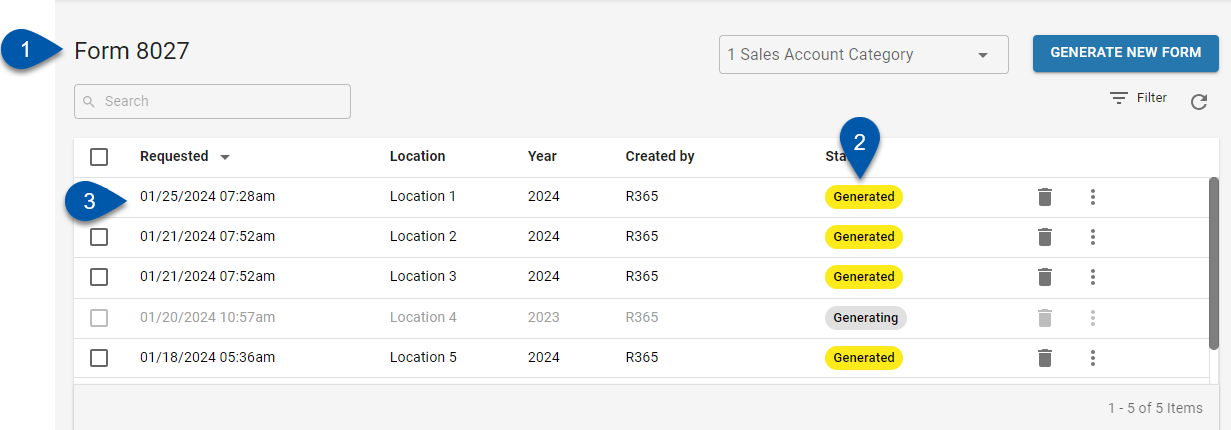Image resolution: width=1231 pixels, height=430 pixels.
Task: Delete the Location 1 form row
Action: pos(1045,197)
